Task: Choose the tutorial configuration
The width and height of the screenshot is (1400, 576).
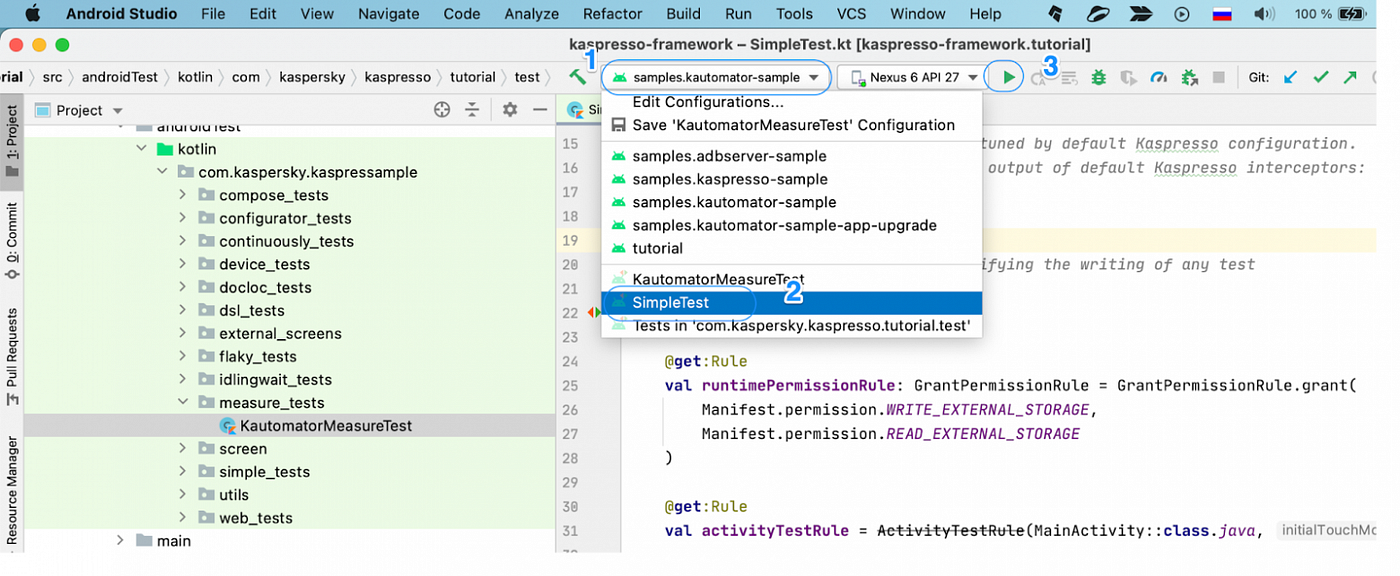Action: tap(791, 248)
